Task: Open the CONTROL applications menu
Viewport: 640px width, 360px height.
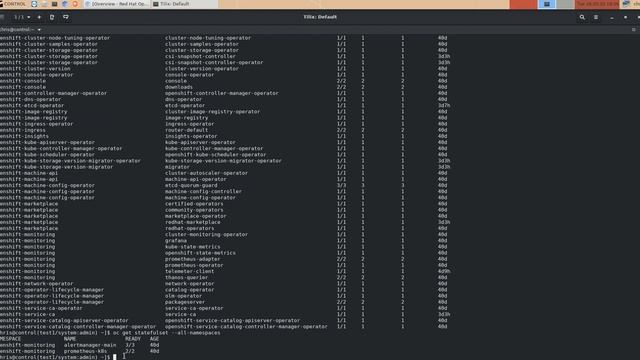Action: pyautogui.click(x=13, y=4)
